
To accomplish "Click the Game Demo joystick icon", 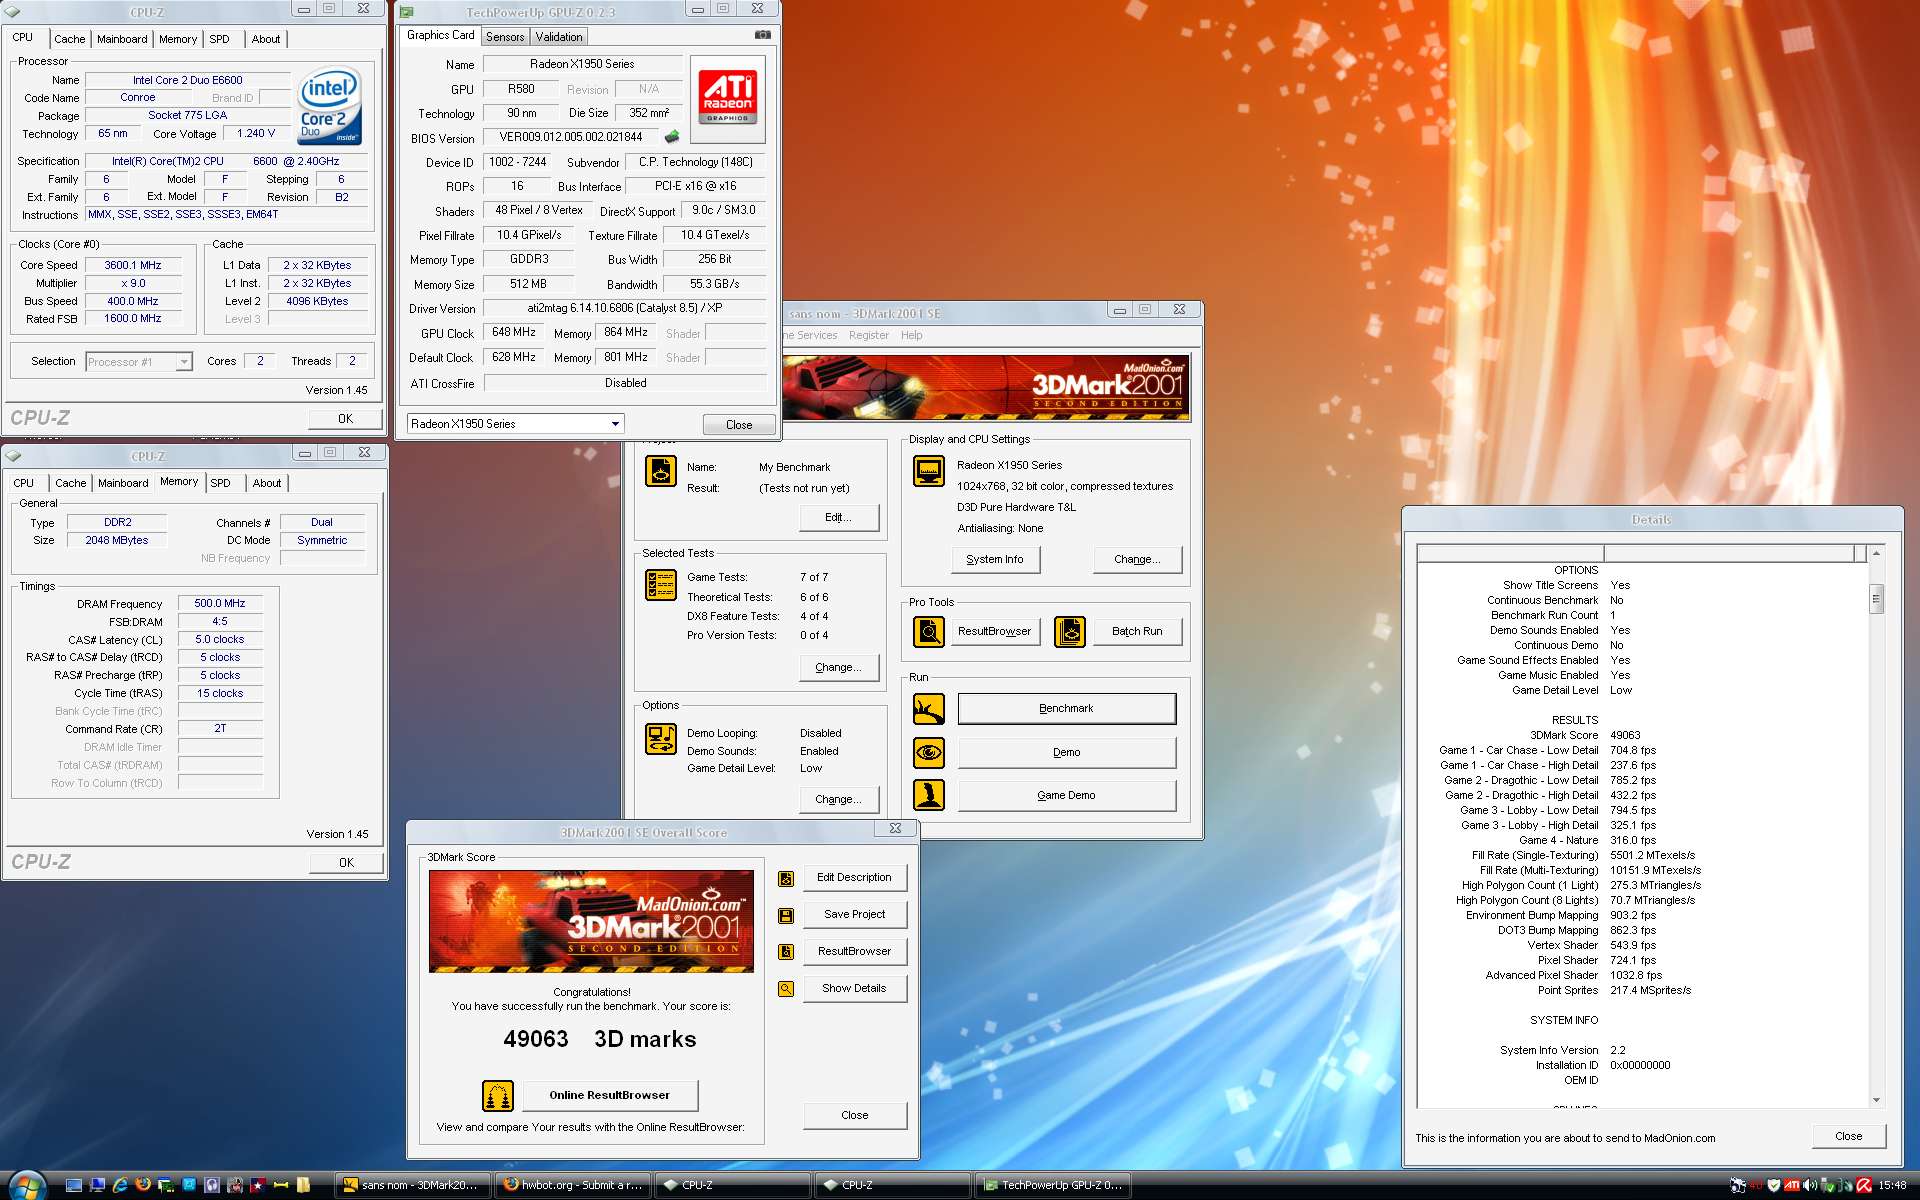I will [929, 795].
